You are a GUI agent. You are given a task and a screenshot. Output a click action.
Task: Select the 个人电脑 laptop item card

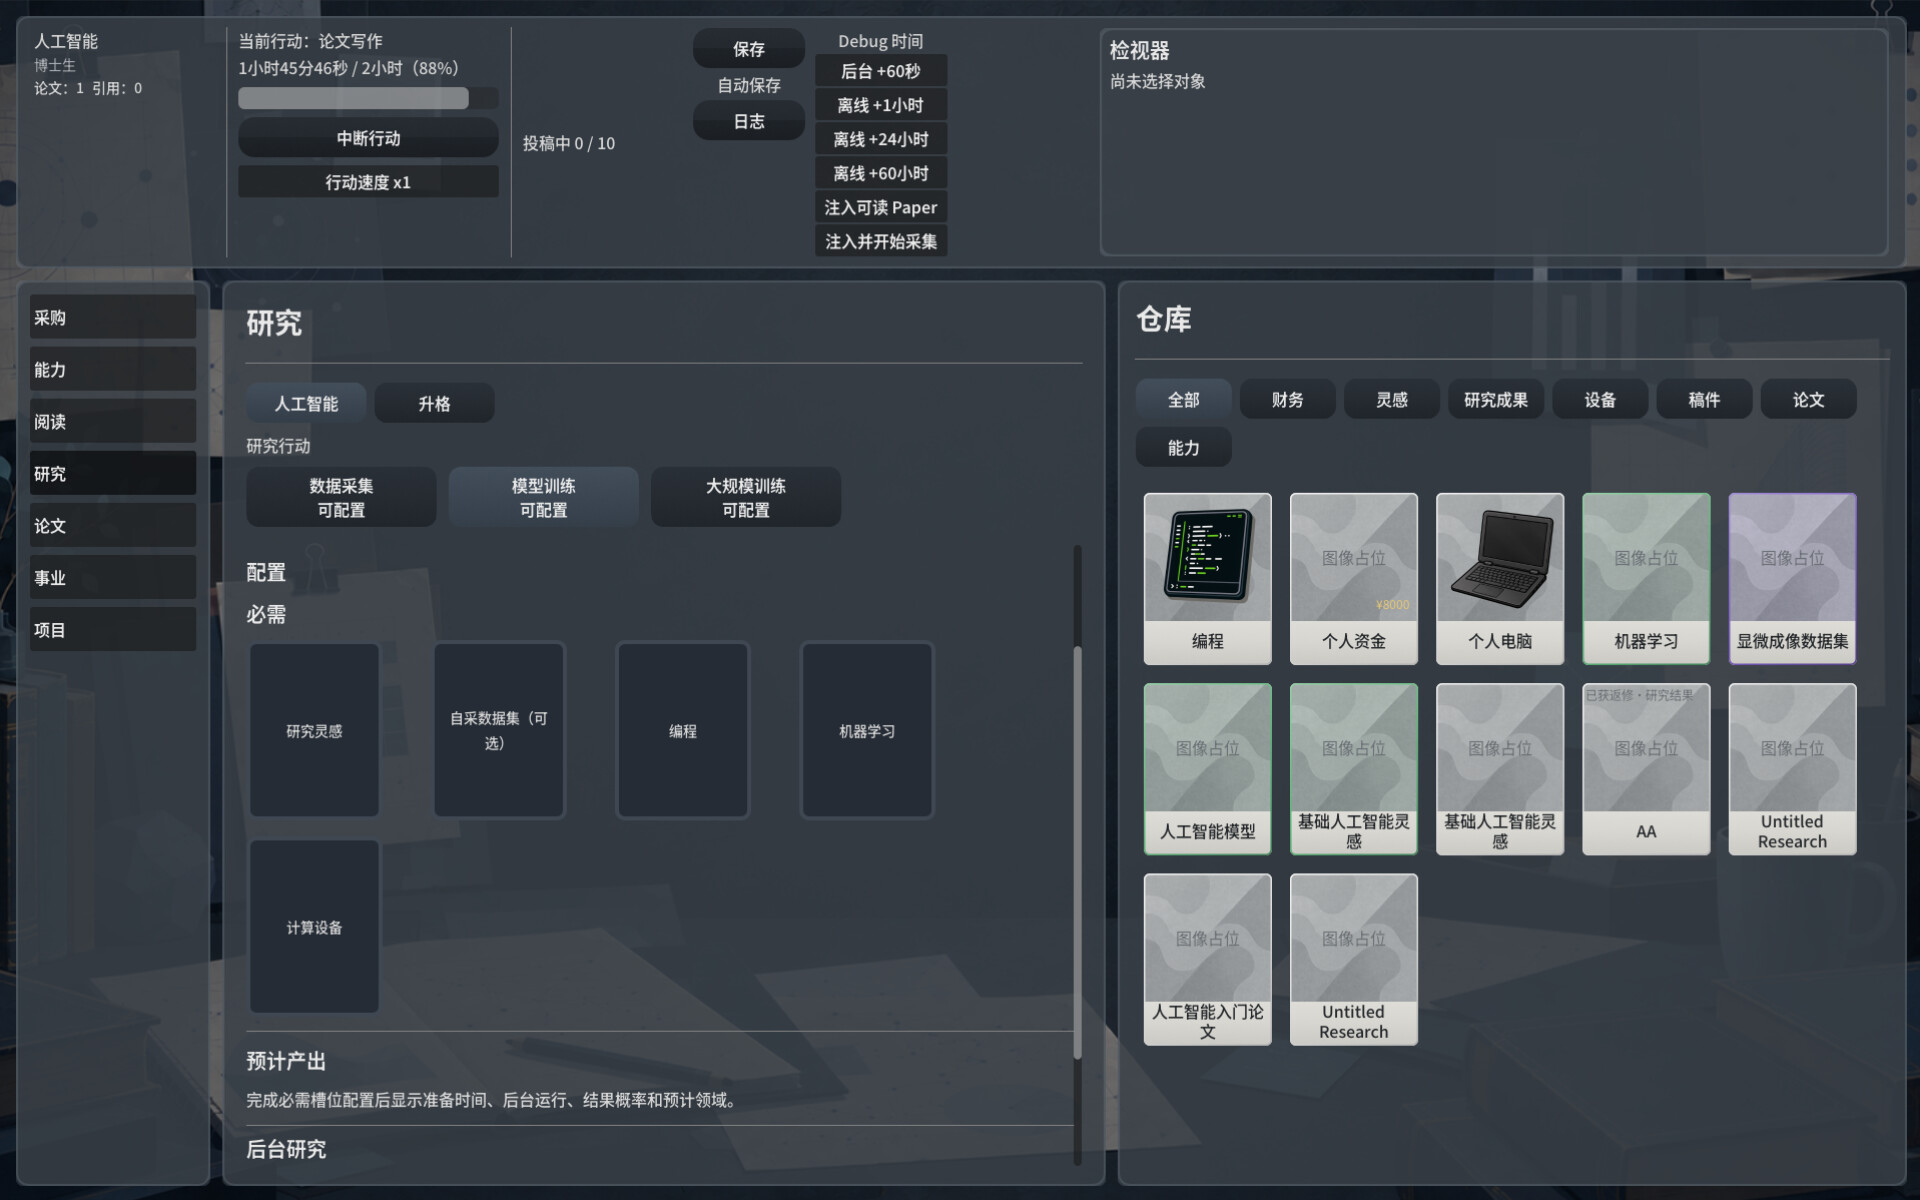[1499, 578]
